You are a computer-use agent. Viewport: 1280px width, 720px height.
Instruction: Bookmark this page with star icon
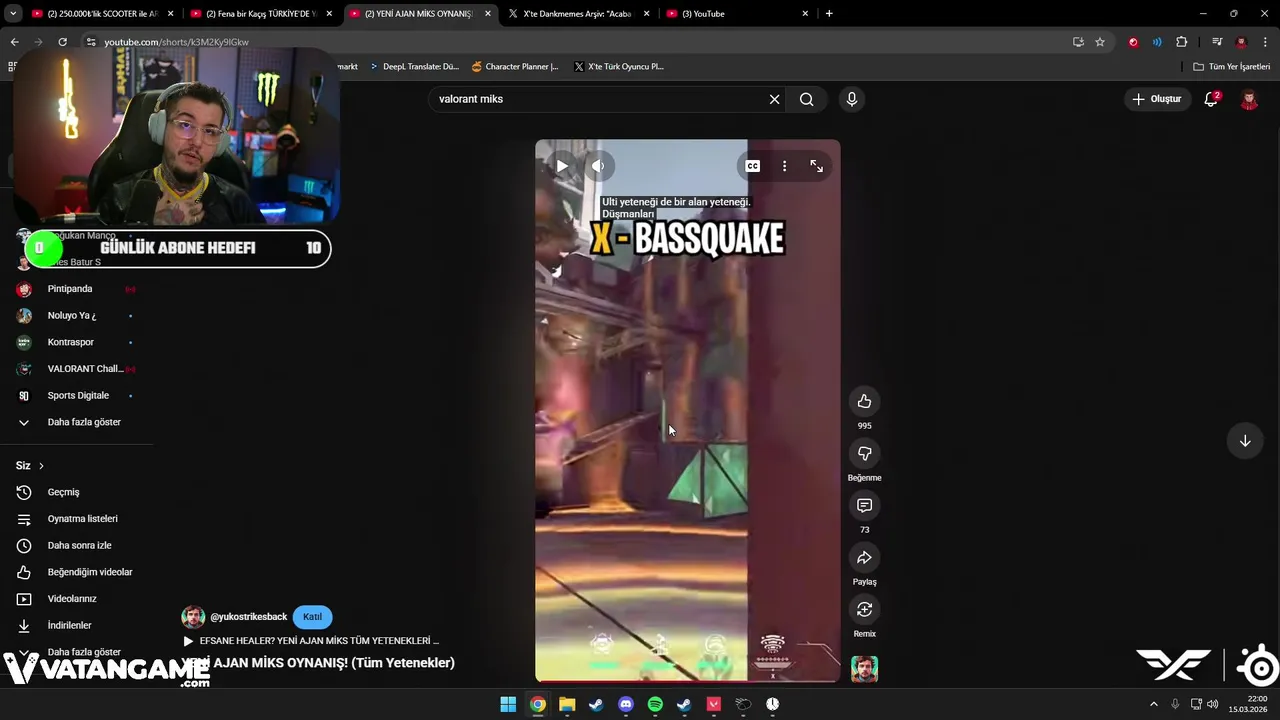click(x=1100, y=42)
